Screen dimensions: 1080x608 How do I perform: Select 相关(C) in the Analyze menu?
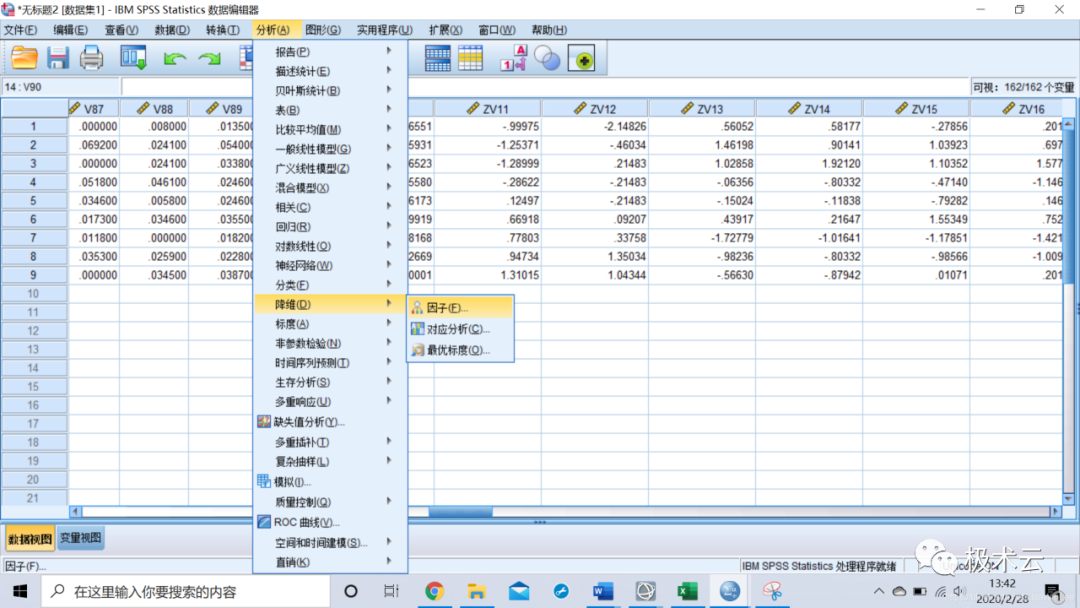tap(330, 207)
